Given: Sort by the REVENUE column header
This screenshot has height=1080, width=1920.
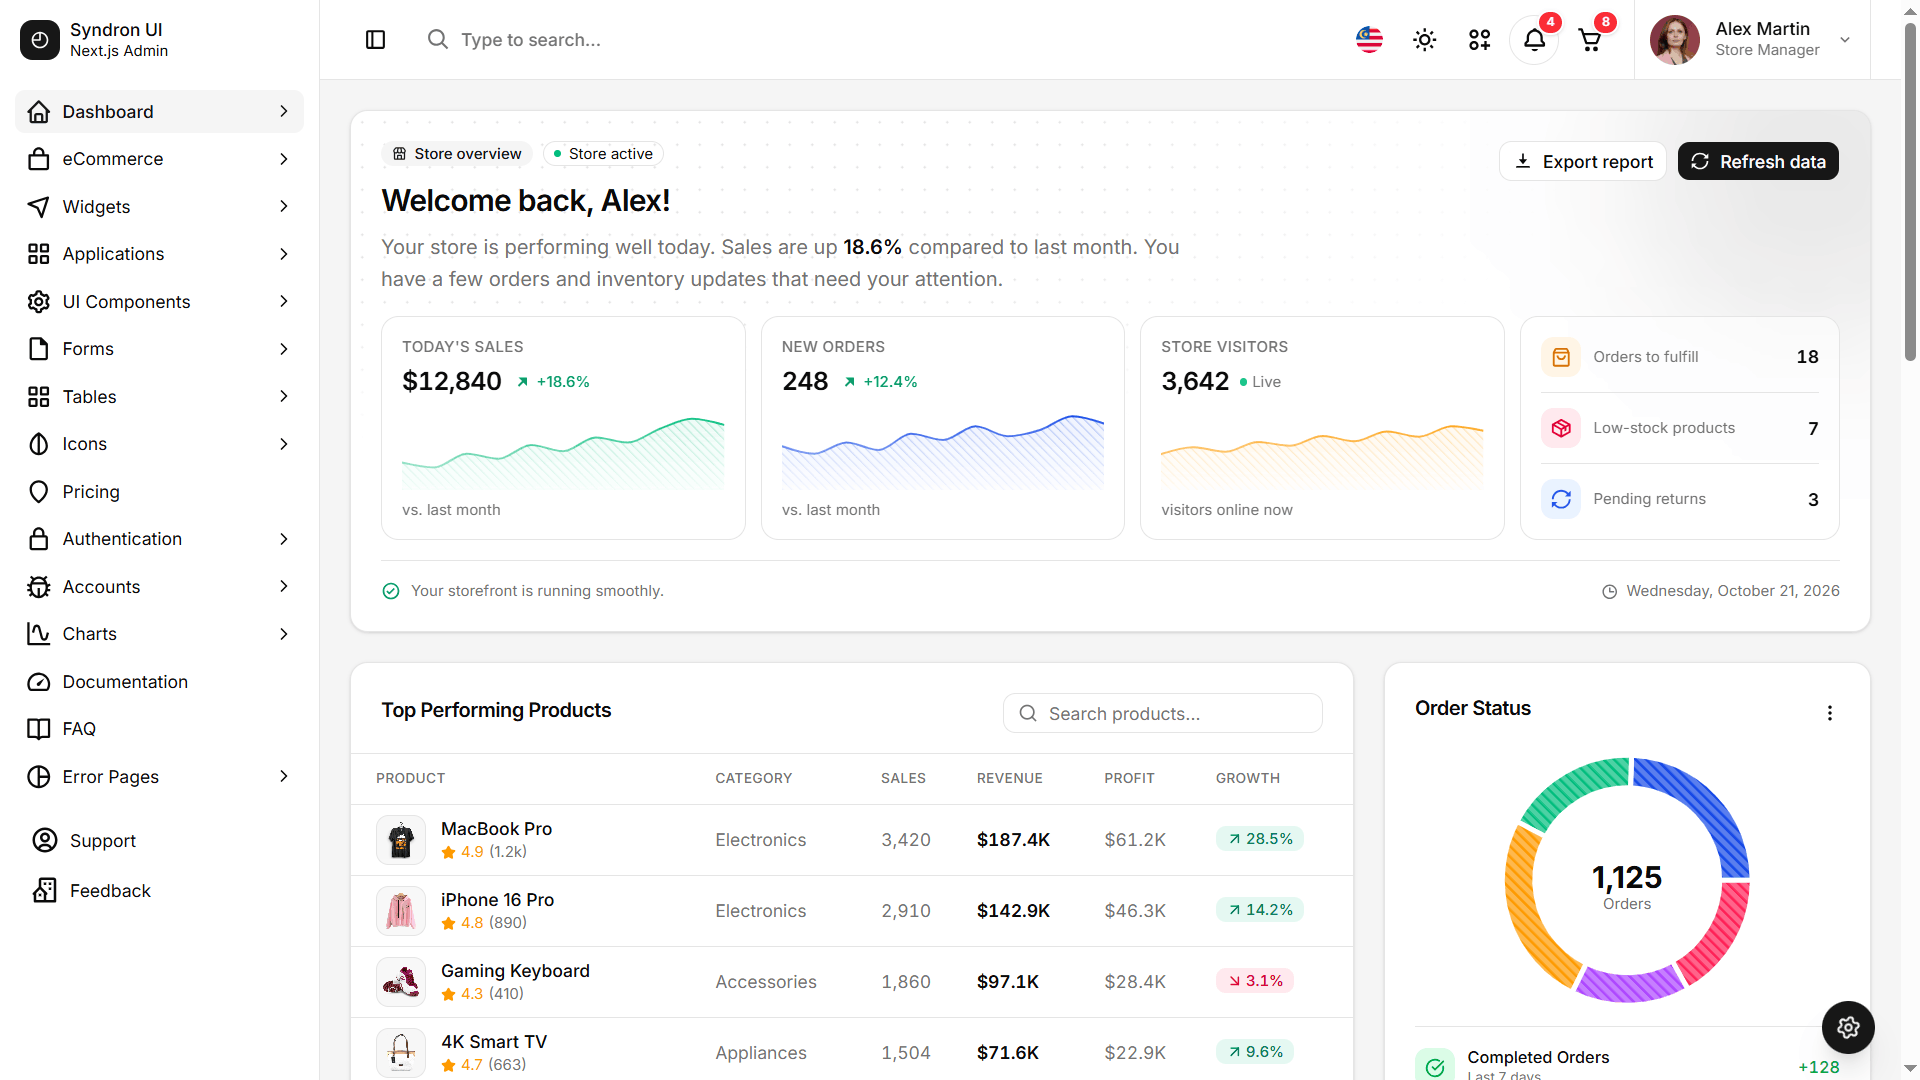Looking at the screenshot, I should coord(1009,779).
